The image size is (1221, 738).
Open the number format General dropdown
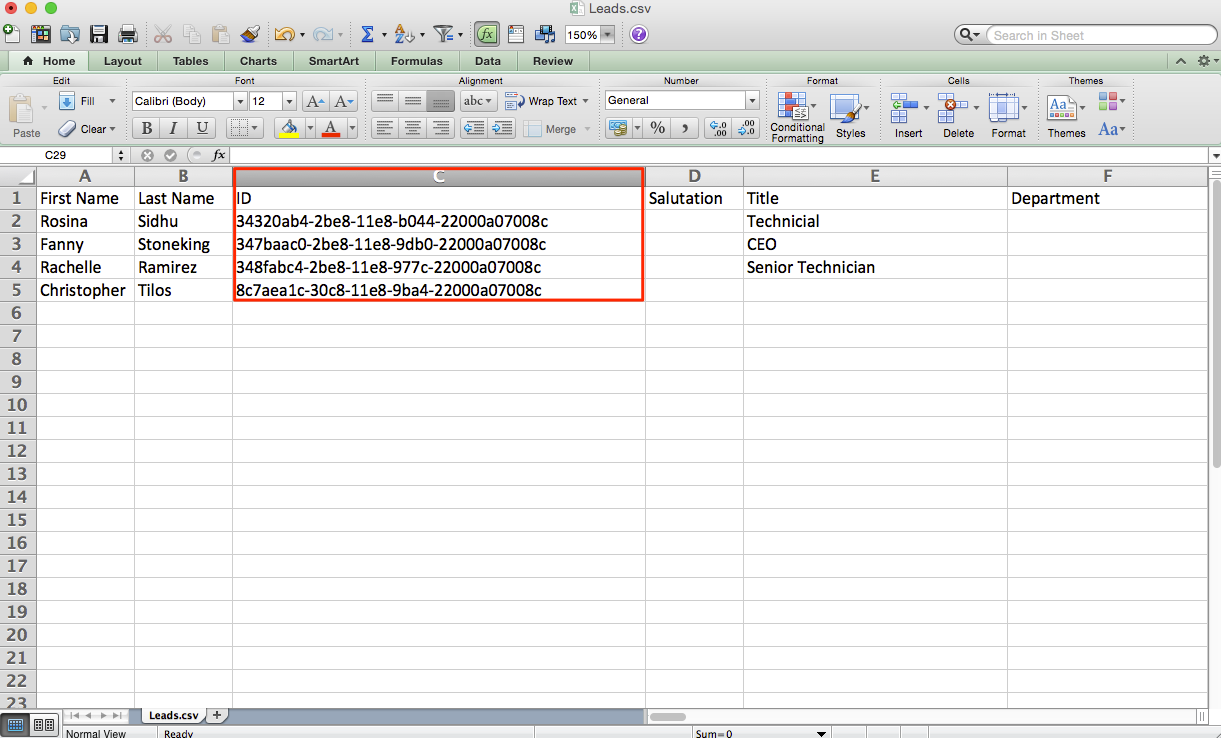tap(752, 100)
